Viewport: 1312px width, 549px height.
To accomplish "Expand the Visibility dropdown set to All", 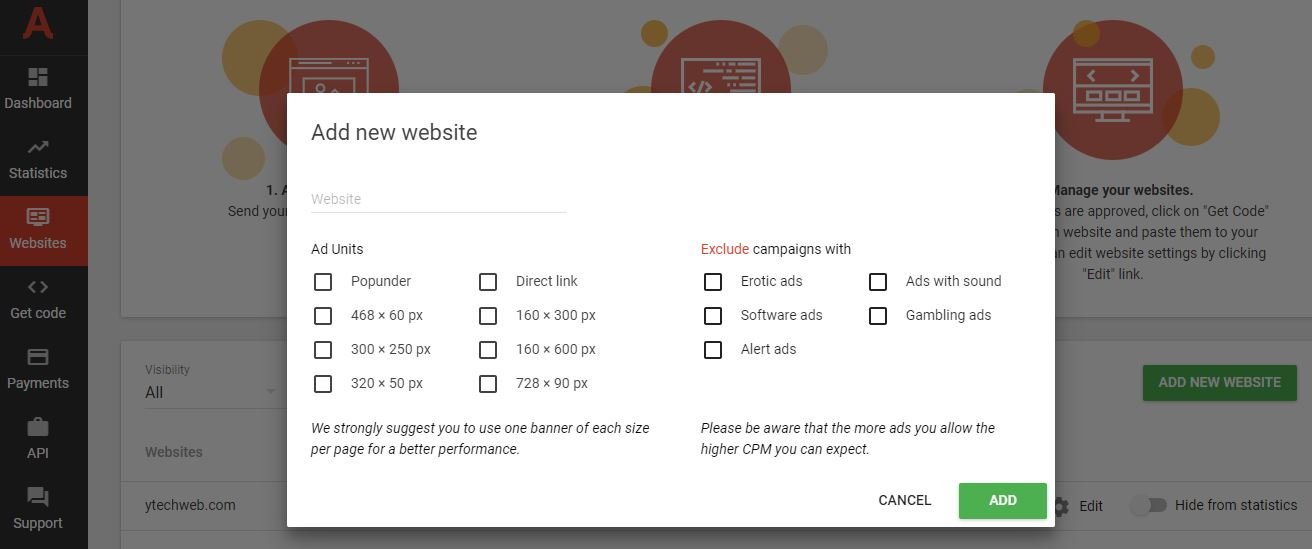I will pos(212,392).
